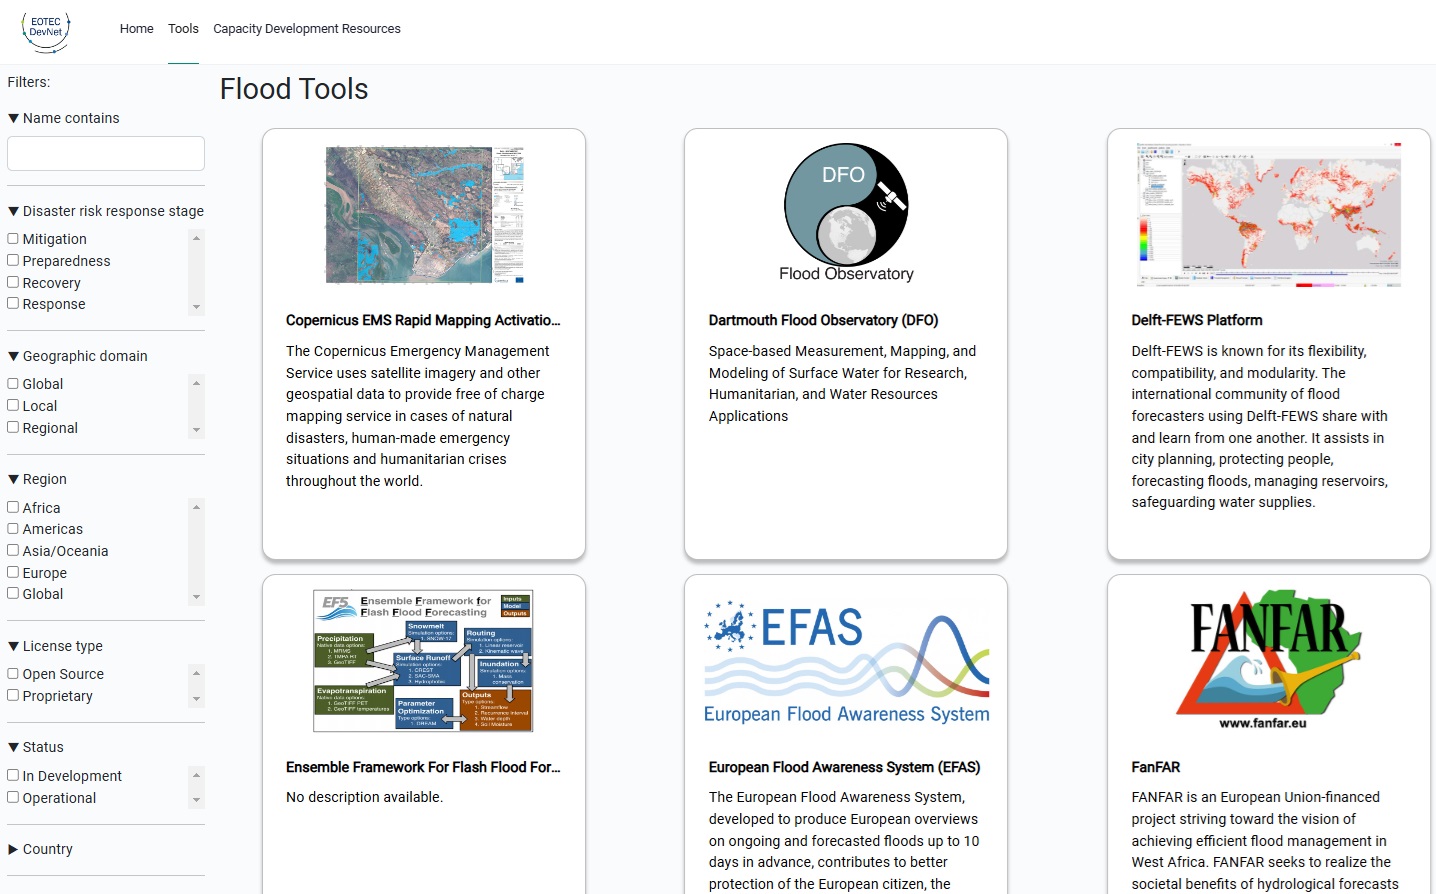Screen dimensions: 1436x894
Task: Click the Ensemble Framework flowchart diagram
Action: (423, 660)
